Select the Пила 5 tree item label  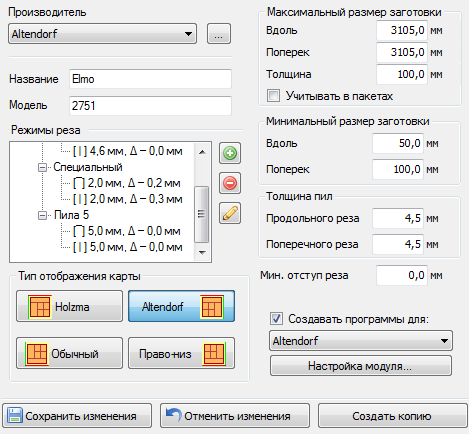pyautogui.click(x=71, y=215)
